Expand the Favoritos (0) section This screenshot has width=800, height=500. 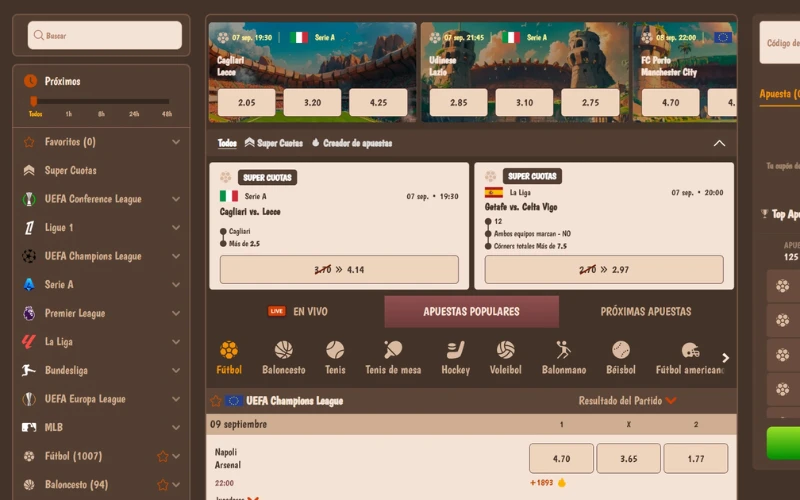point(176,142)
